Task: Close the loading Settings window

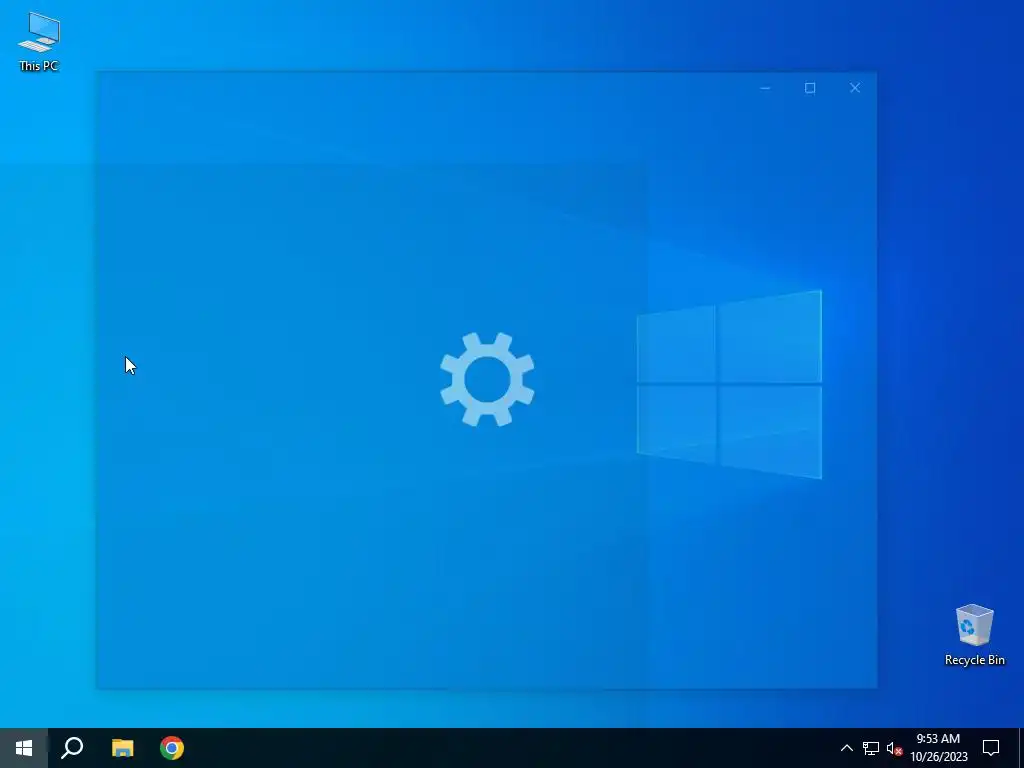Action: (855, 88)
